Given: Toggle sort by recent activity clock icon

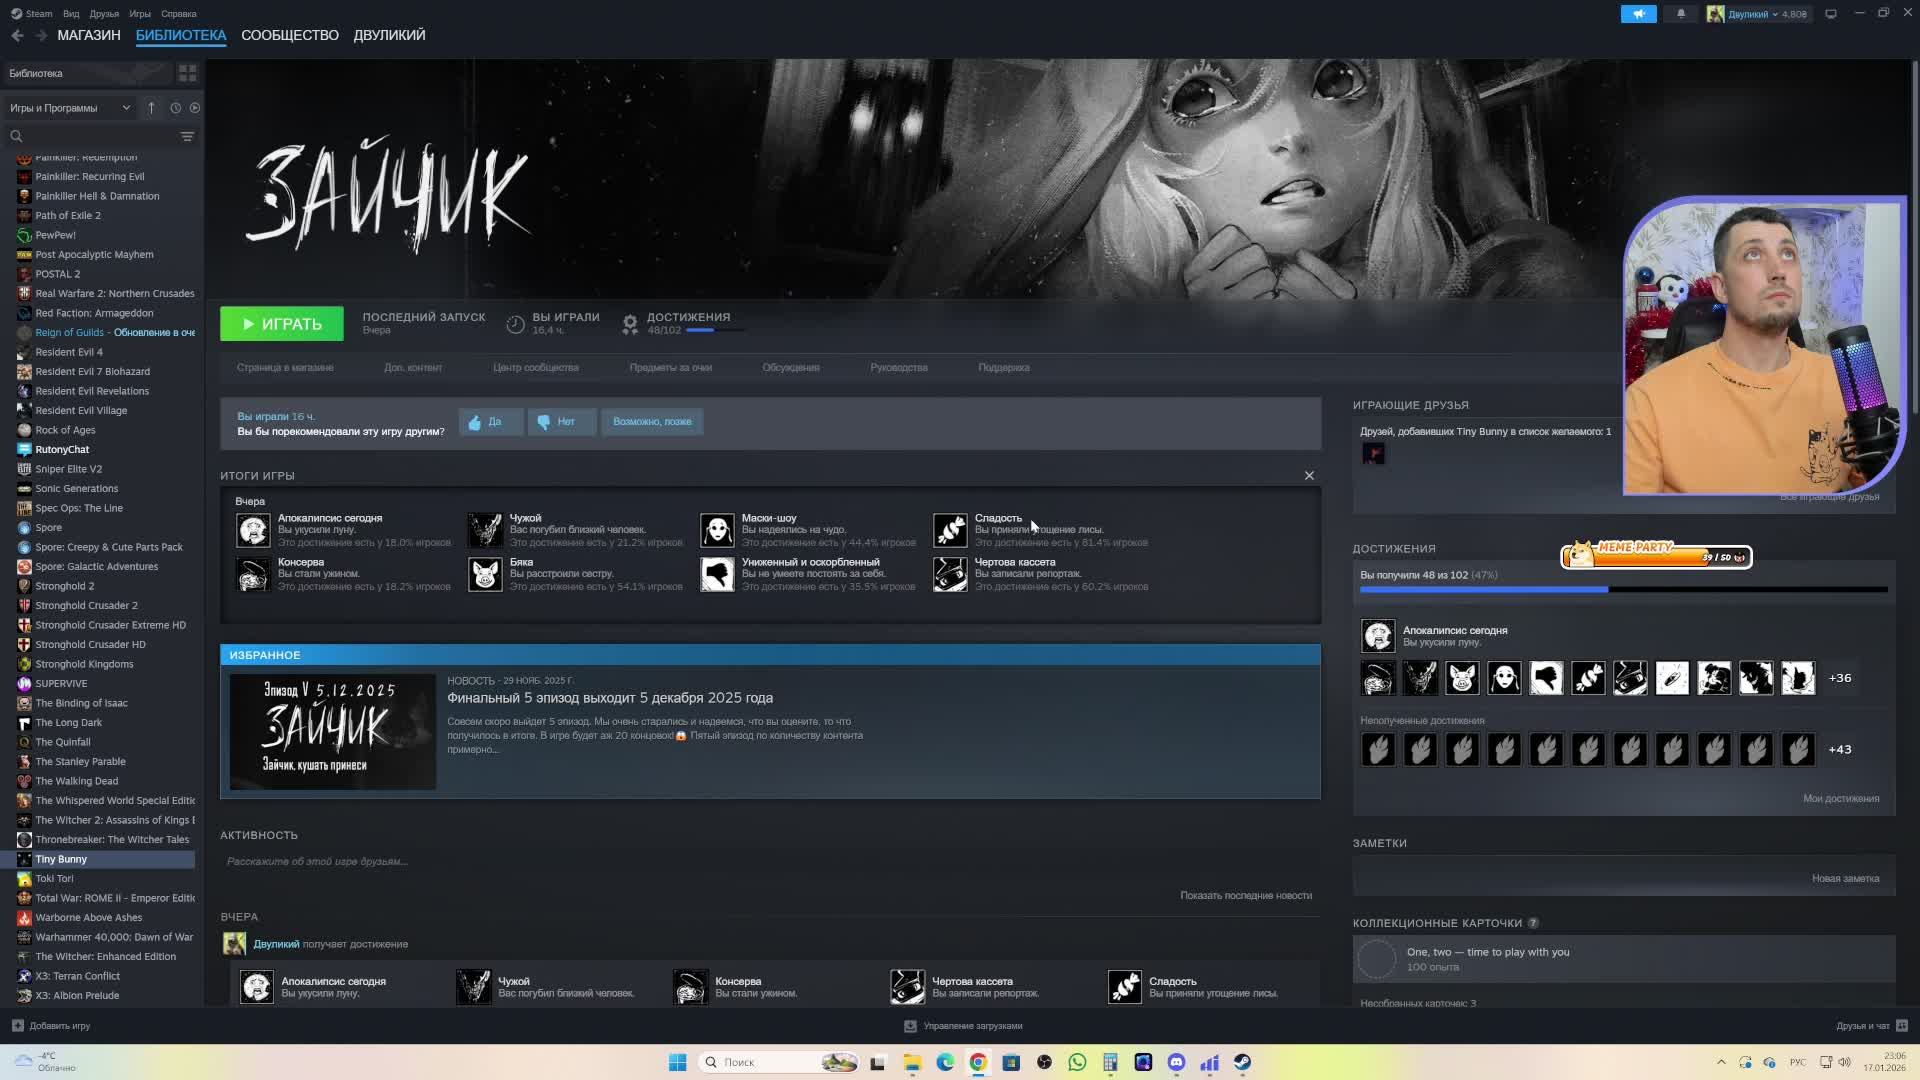Looking at the screenshot, I should coord(175,108).
